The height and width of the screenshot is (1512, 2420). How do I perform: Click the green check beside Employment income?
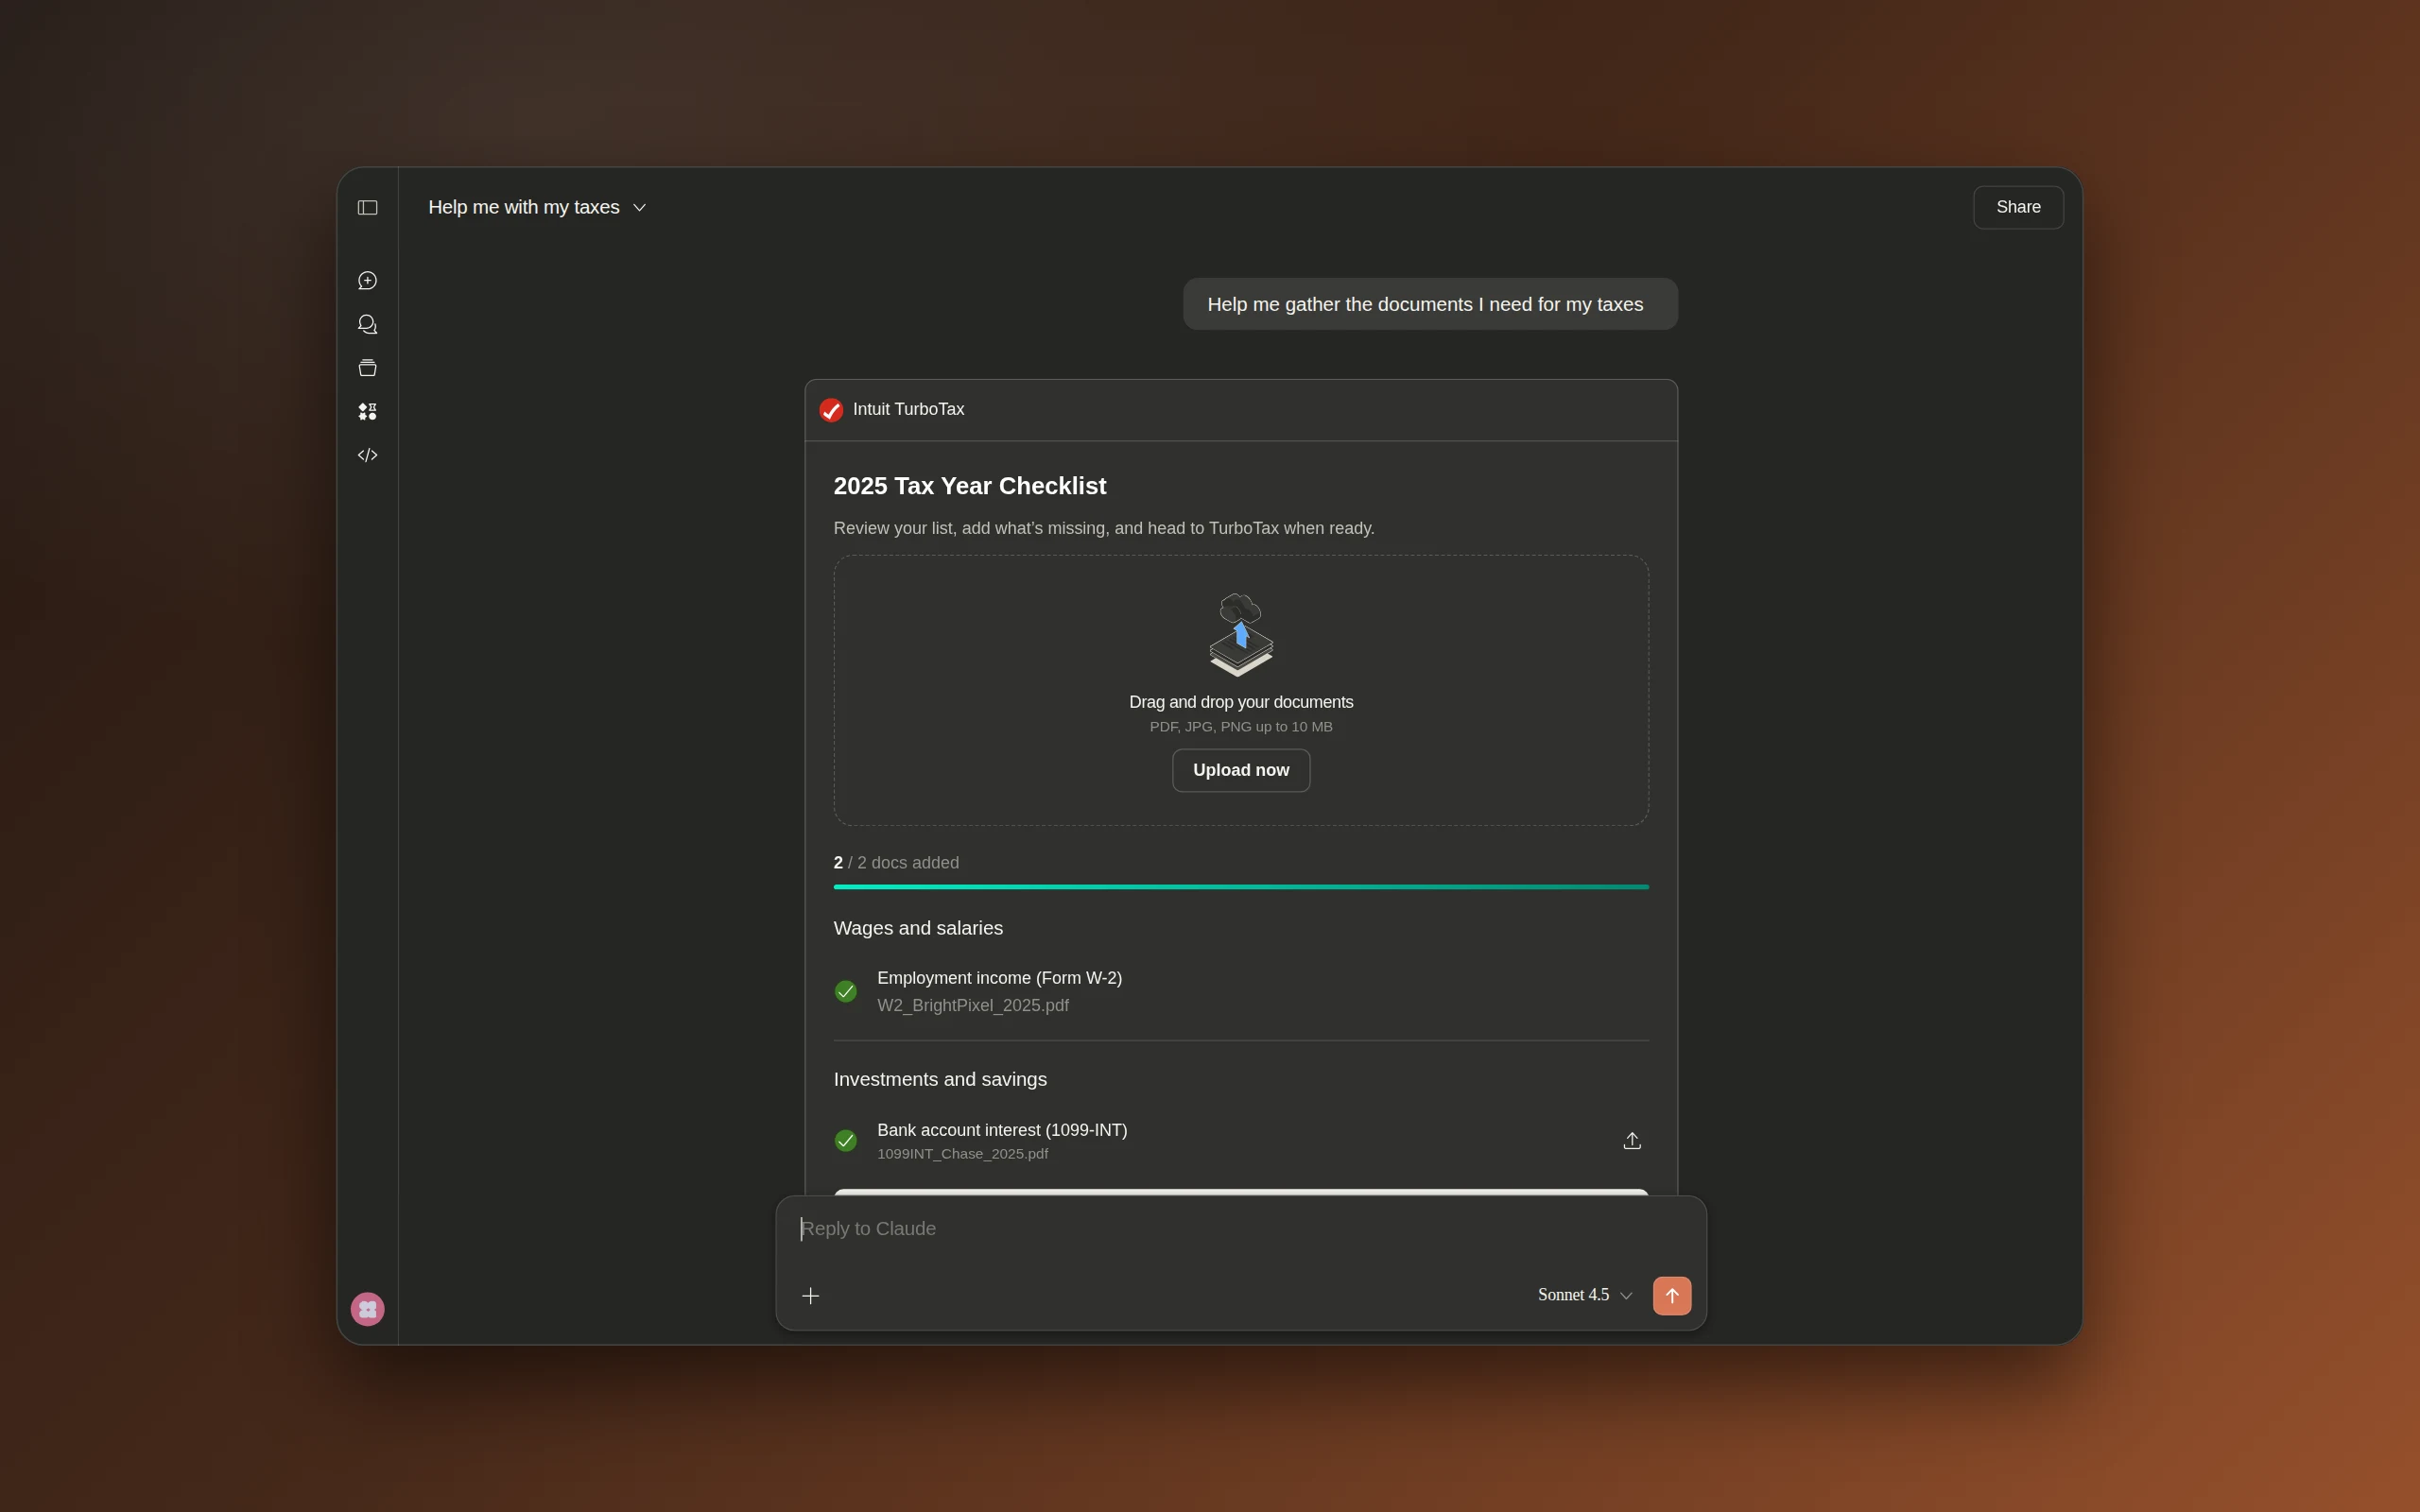846,991
